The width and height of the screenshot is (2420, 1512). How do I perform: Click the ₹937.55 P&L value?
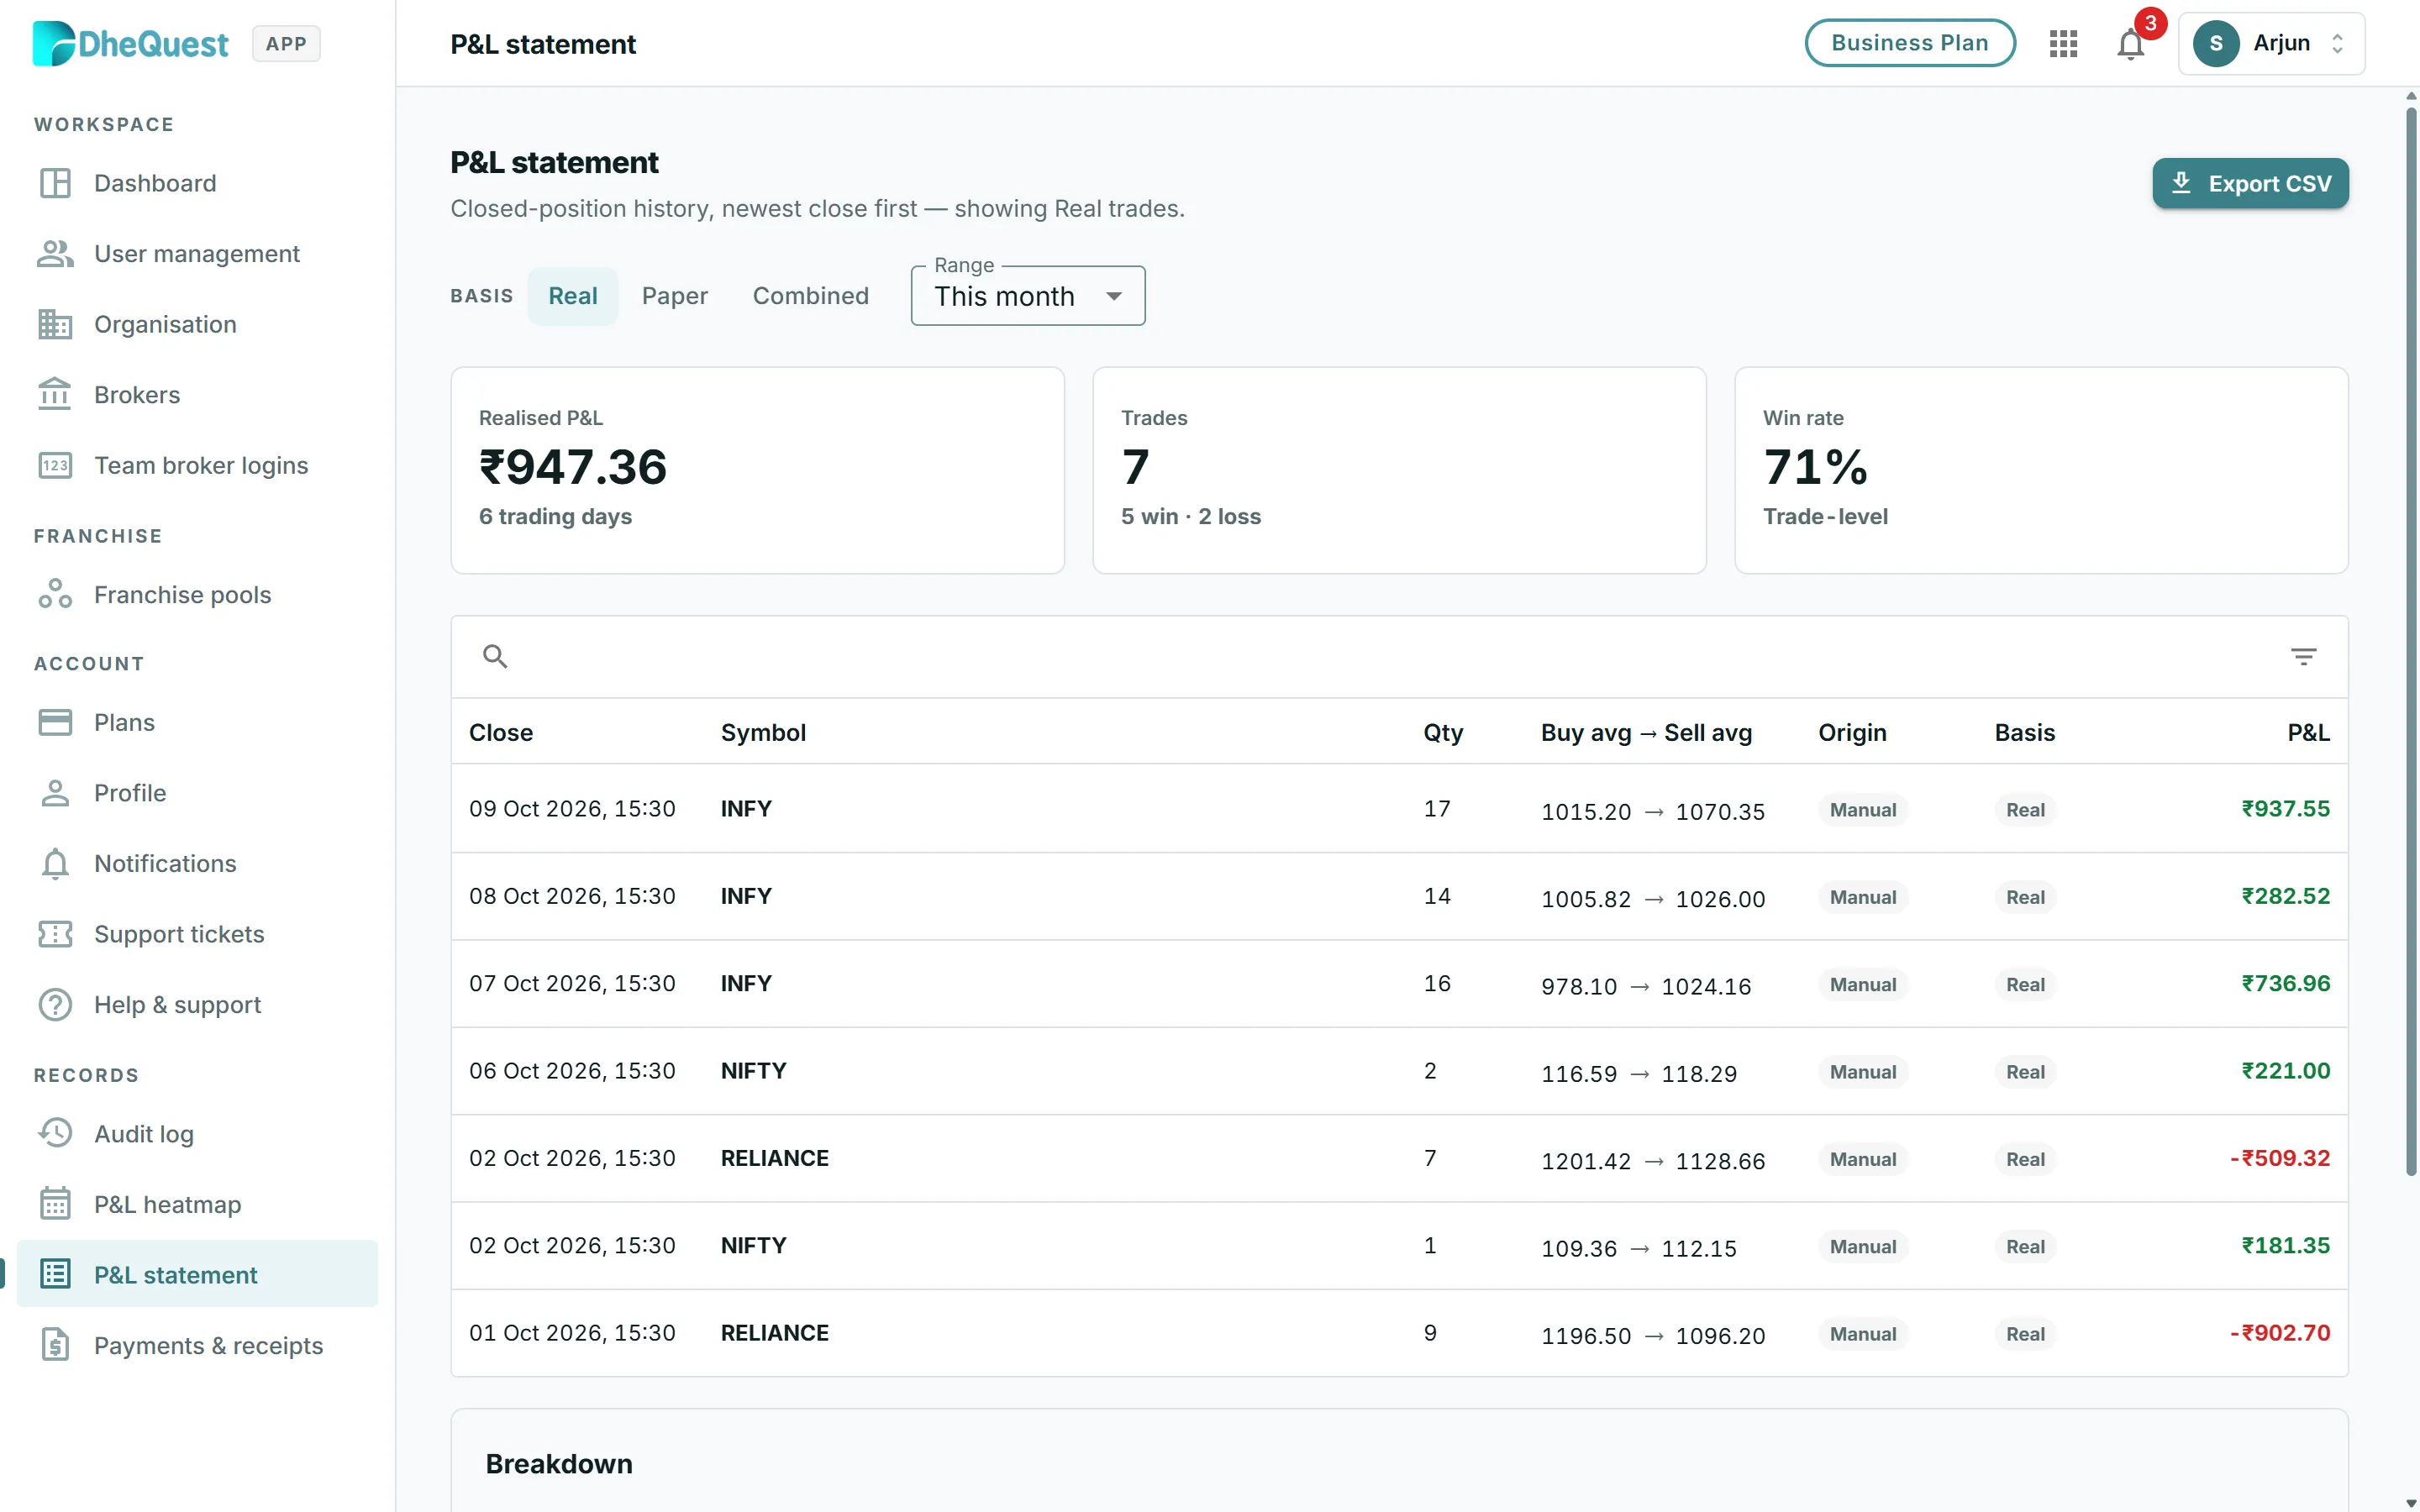coord(2285,808)
